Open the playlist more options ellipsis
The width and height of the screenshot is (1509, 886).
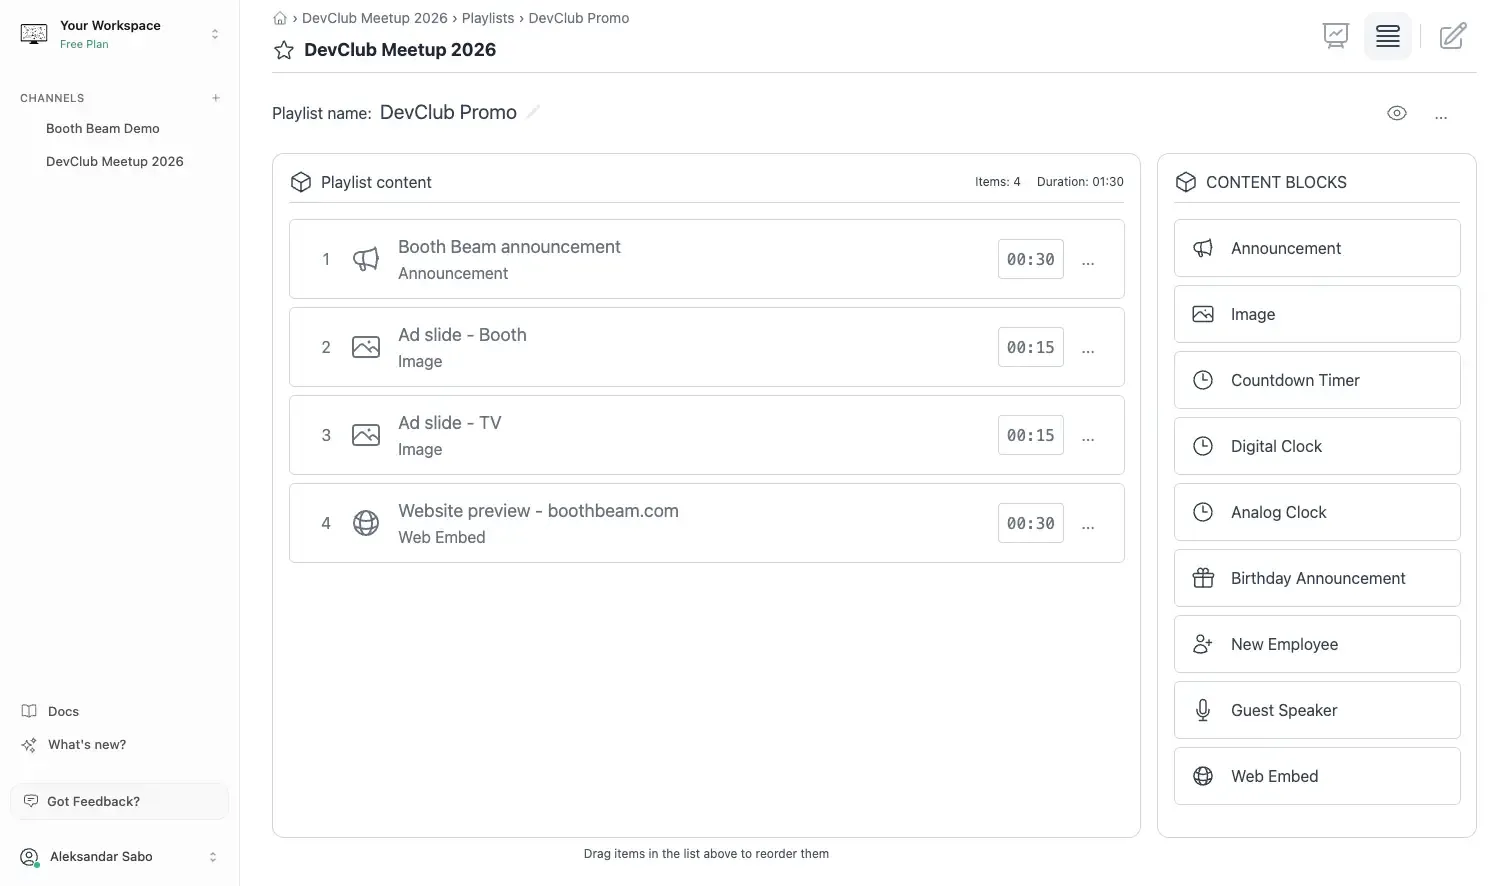(x=1441, y=114)
